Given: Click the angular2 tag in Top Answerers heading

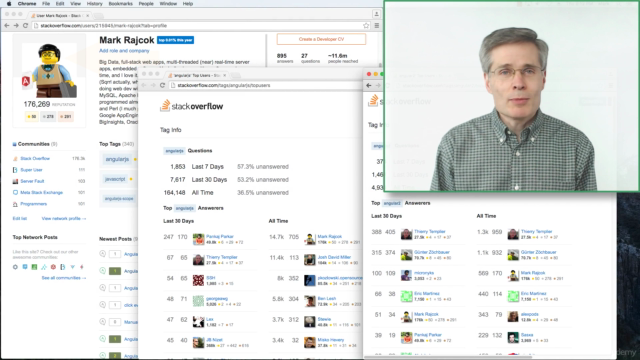Looking at the screenshot, I should [x=392, y=203].
